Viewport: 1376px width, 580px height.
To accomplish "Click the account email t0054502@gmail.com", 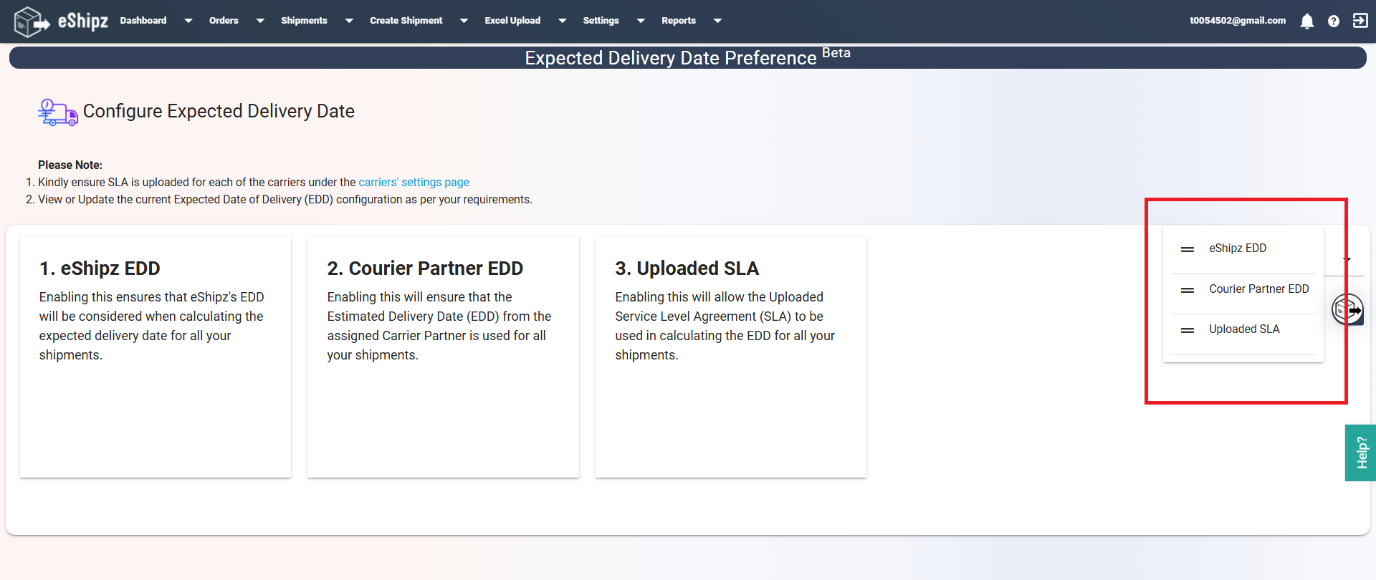I will (x=1238, y=21).
